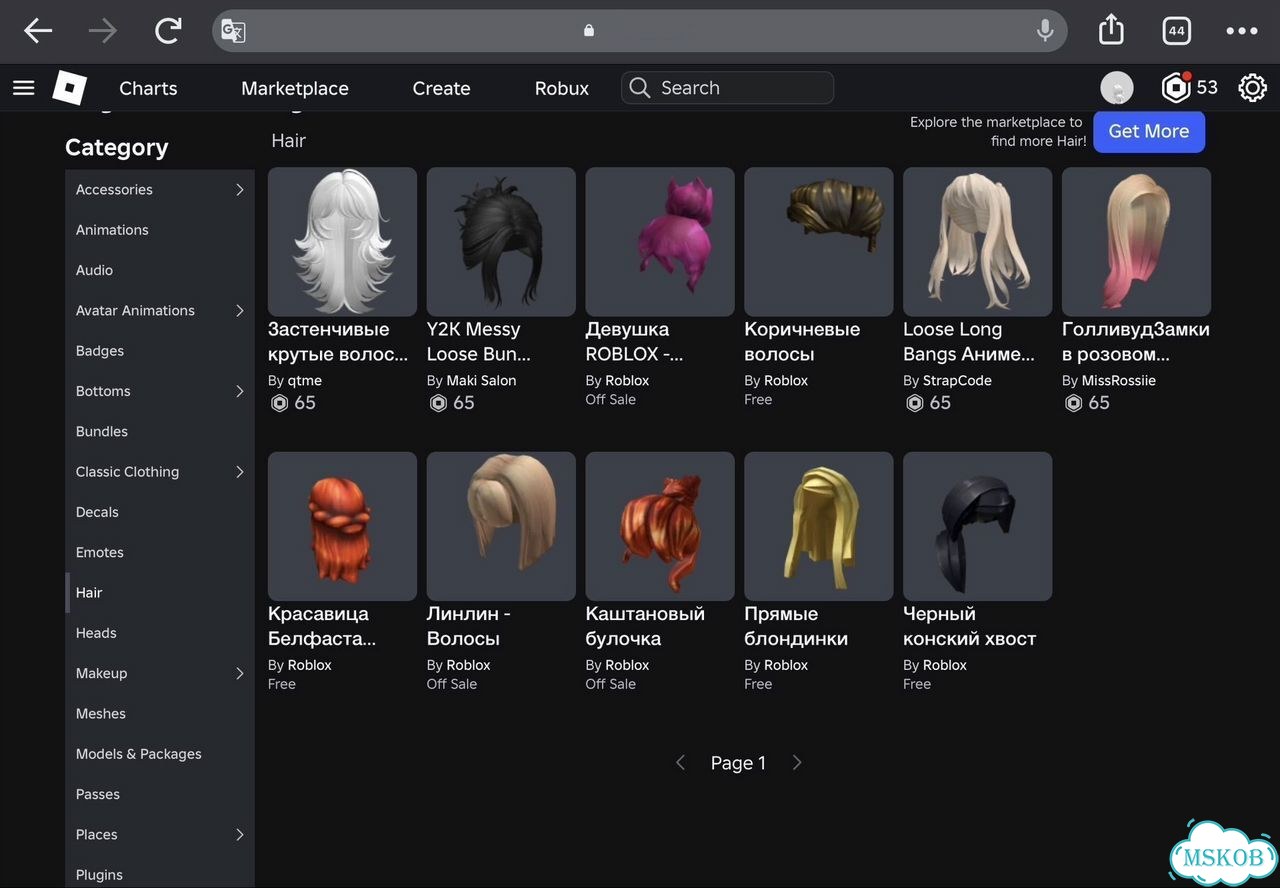This screenshot has height=888, width=1280.
Task: Open the Create nav item
Action: pyautogui.click(x=441, y=88)
